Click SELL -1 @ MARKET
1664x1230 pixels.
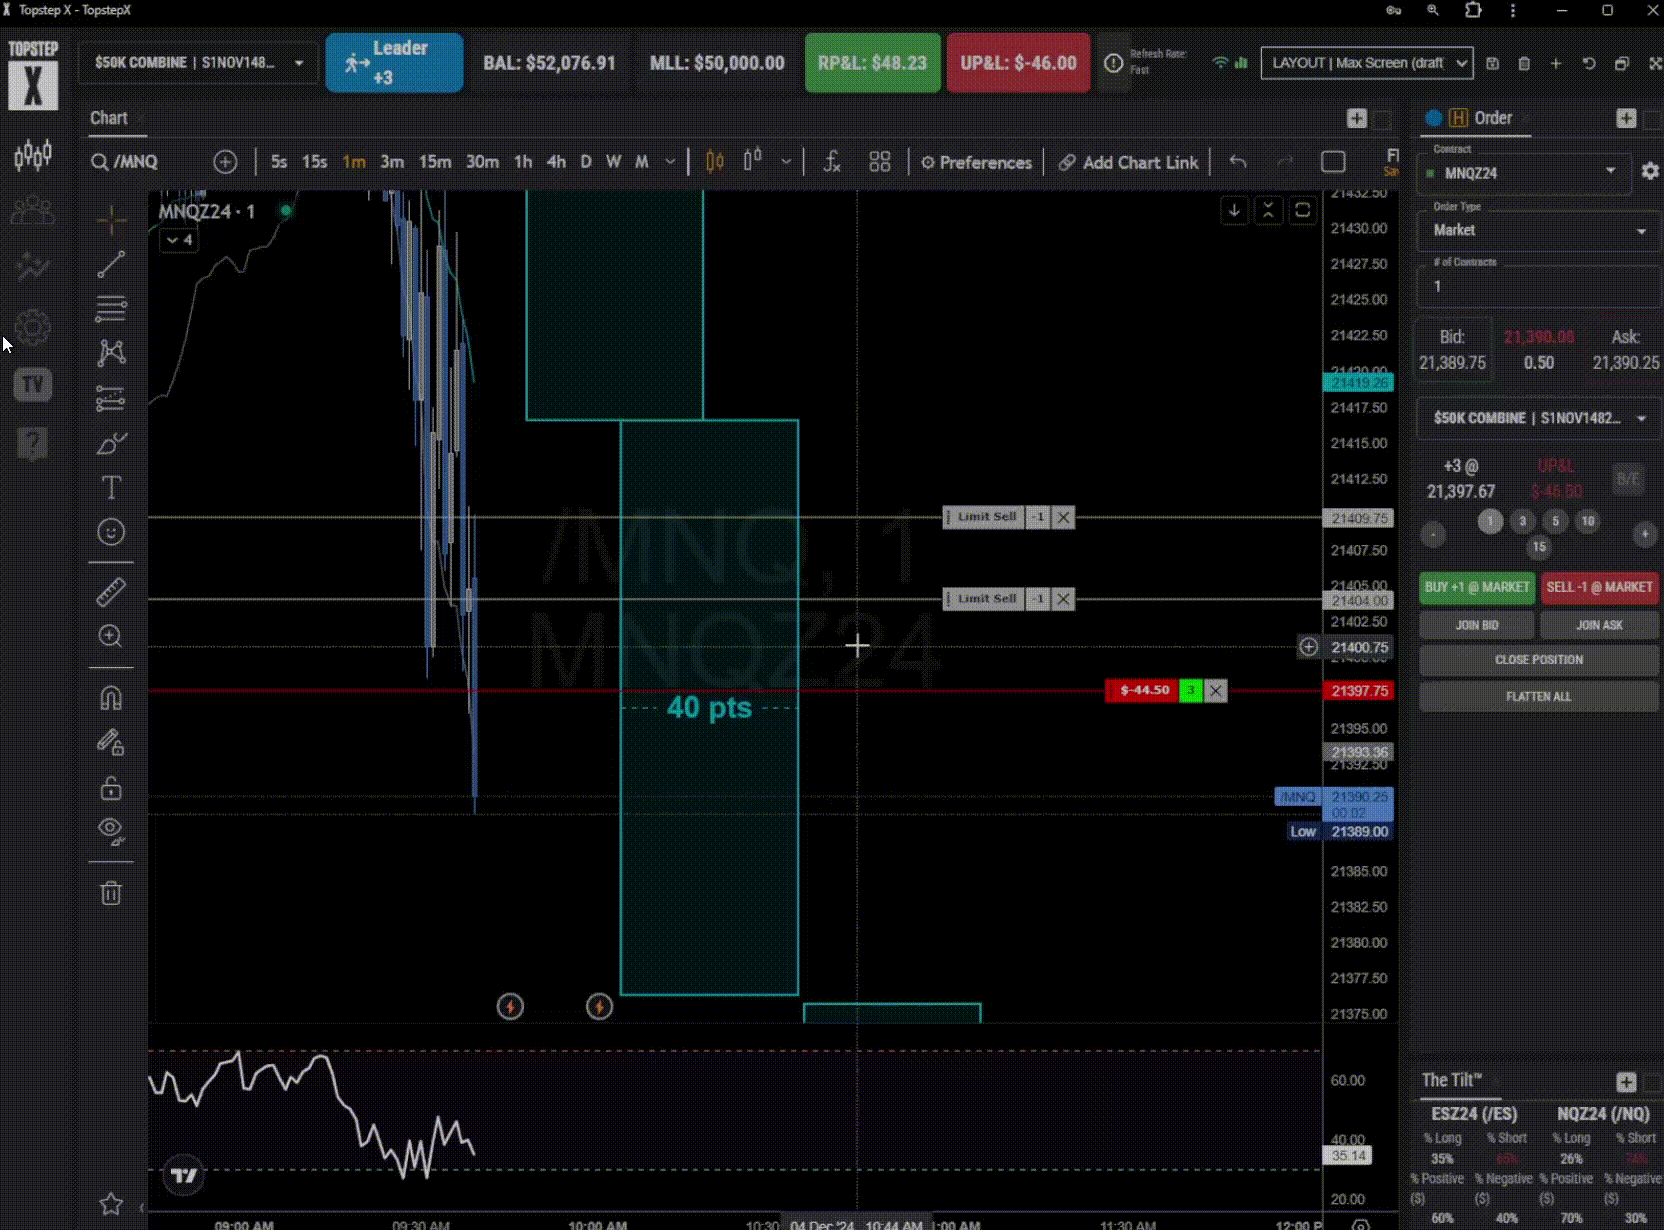(x=1599, y=587)
